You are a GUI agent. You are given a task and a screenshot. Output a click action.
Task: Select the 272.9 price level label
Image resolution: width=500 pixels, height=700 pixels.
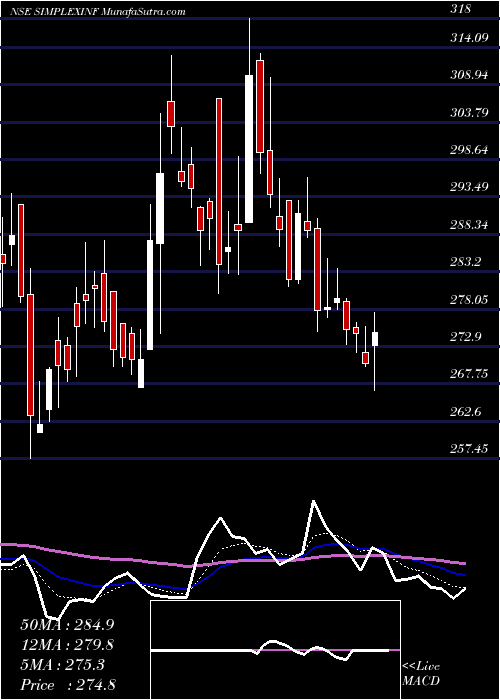[x=466, y=337]
